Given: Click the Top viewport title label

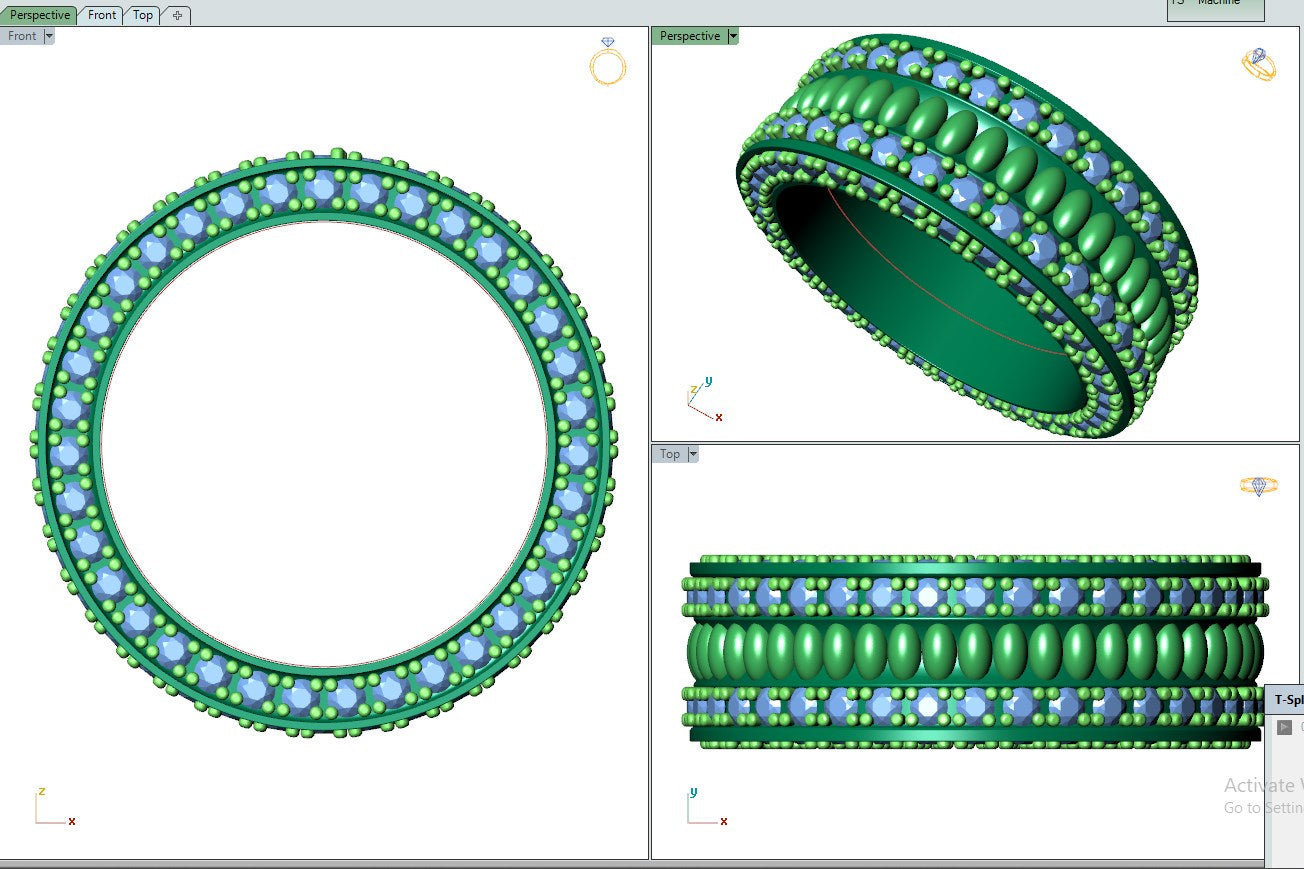Looking at the screenshot, I should click(x=669, y=454).
